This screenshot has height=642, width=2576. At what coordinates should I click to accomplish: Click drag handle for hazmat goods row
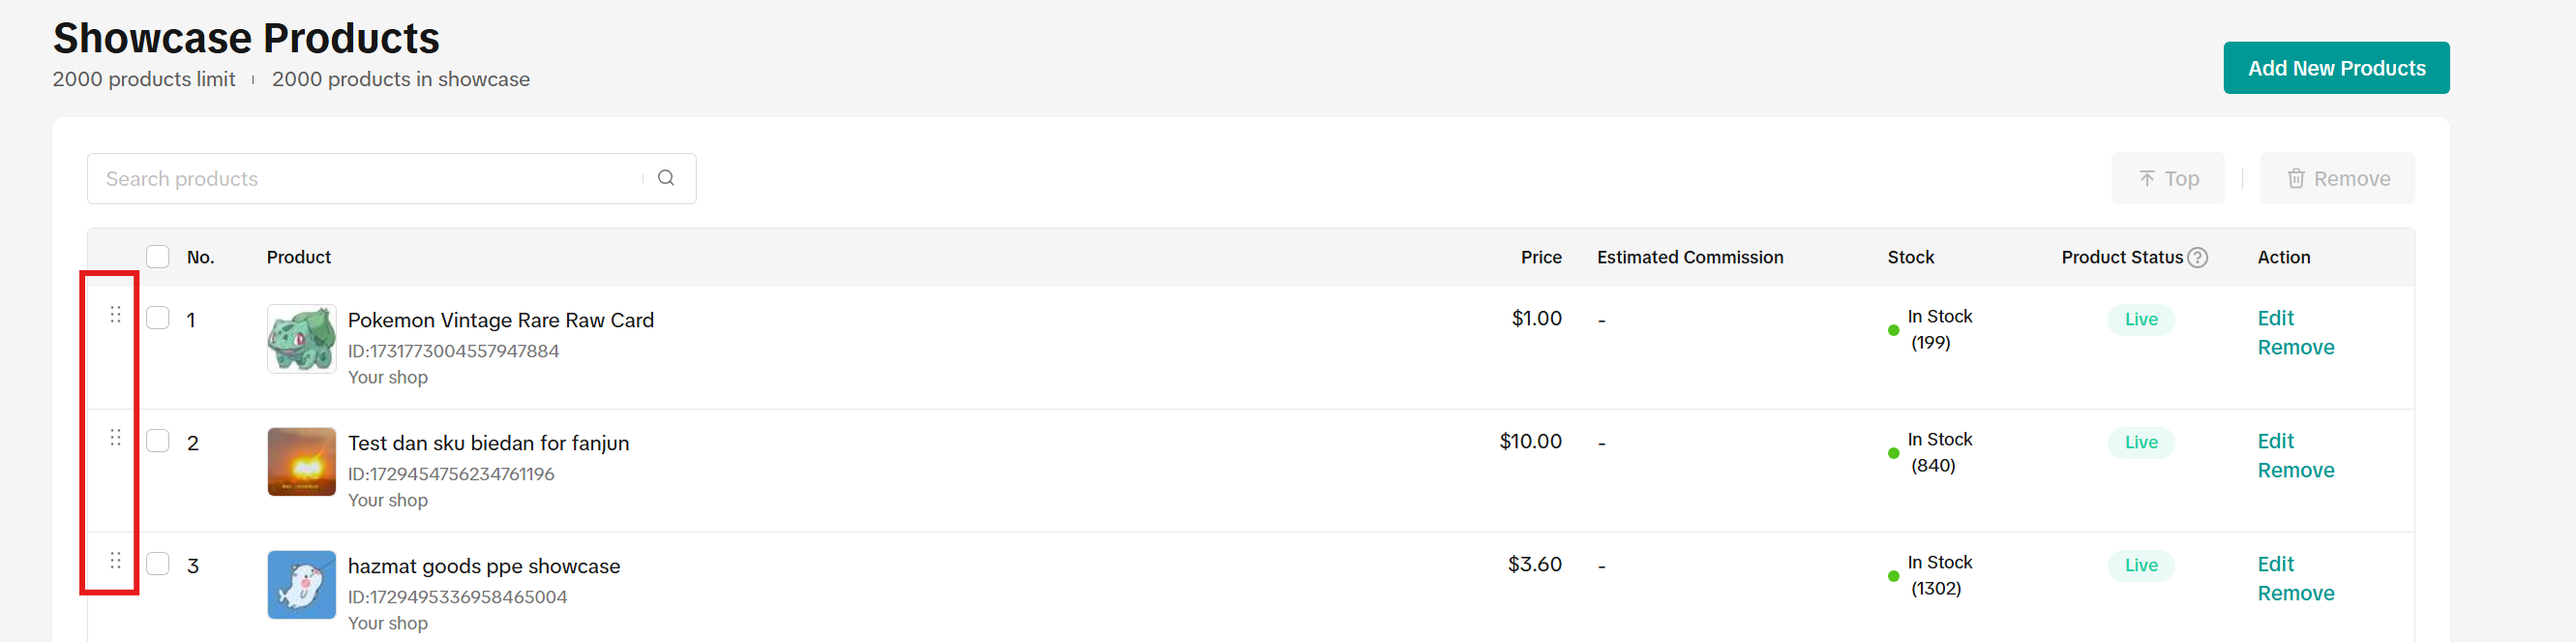point(115,561)
